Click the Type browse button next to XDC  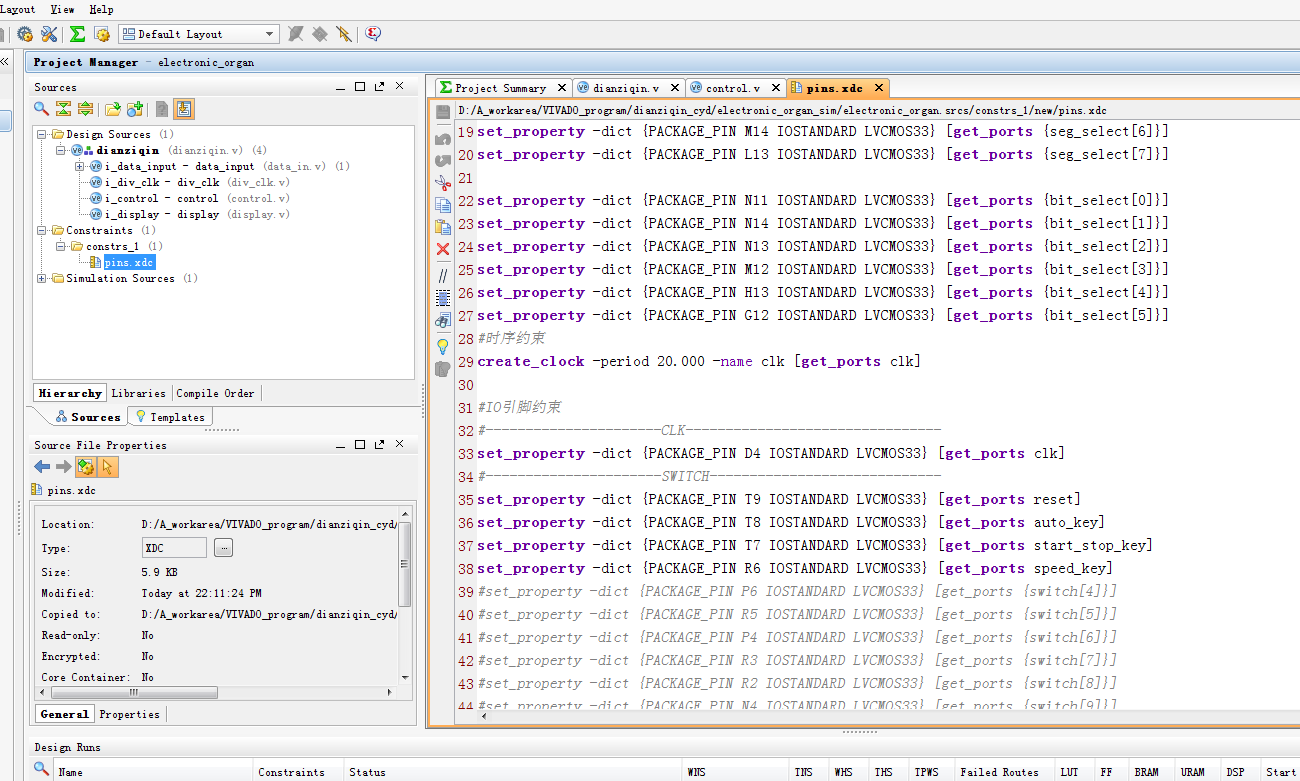[x=223, y=547]
